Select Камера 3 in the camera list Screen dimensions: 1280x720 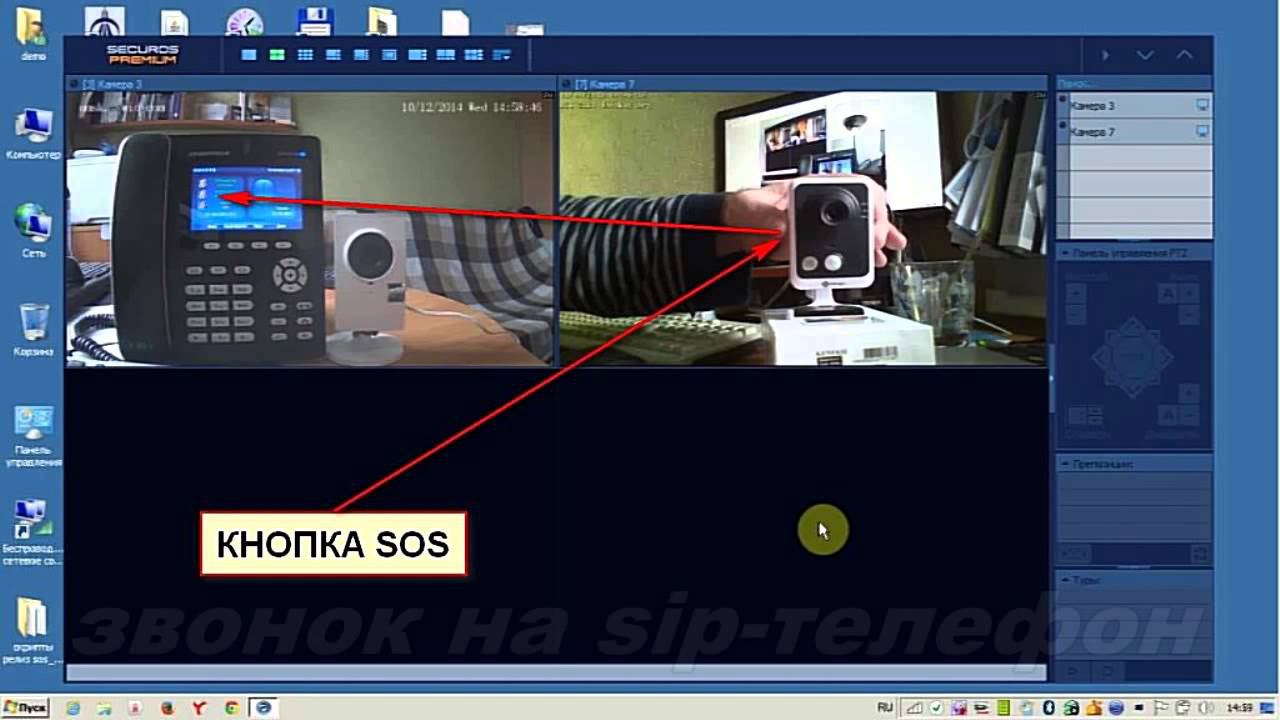coord(1135,105)
